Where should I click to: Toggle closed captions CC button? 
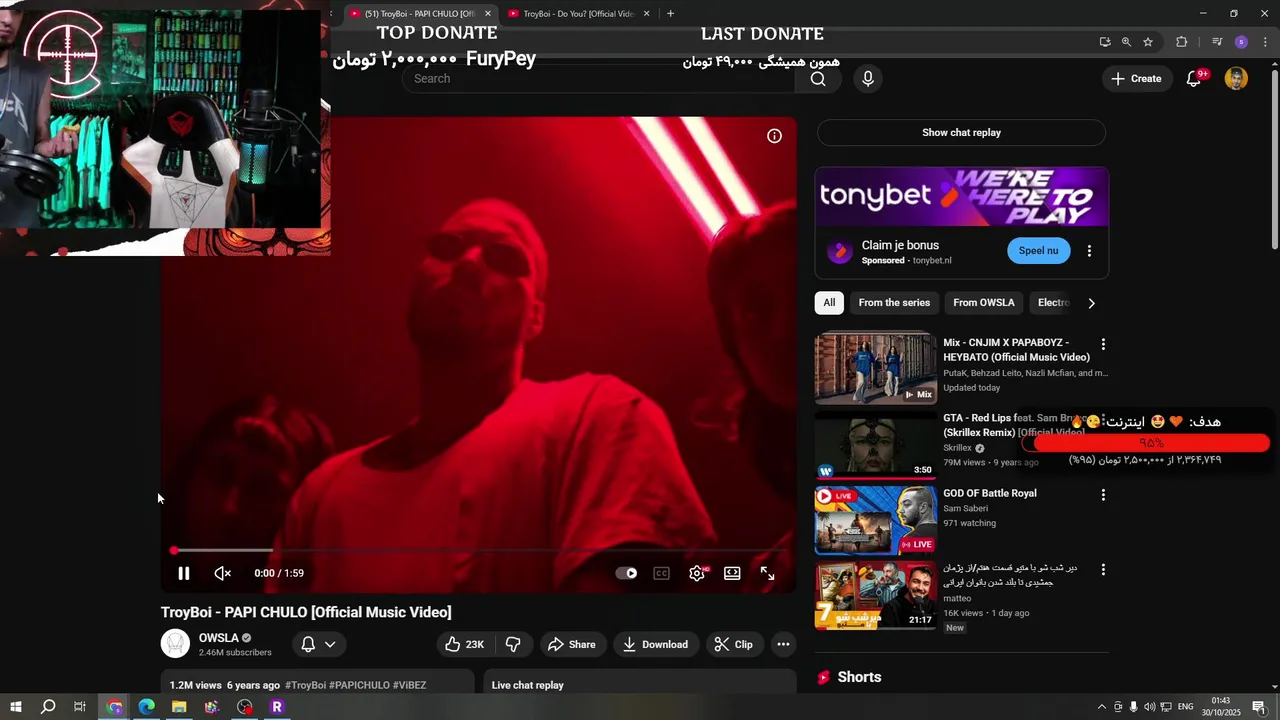pos(662,573)
